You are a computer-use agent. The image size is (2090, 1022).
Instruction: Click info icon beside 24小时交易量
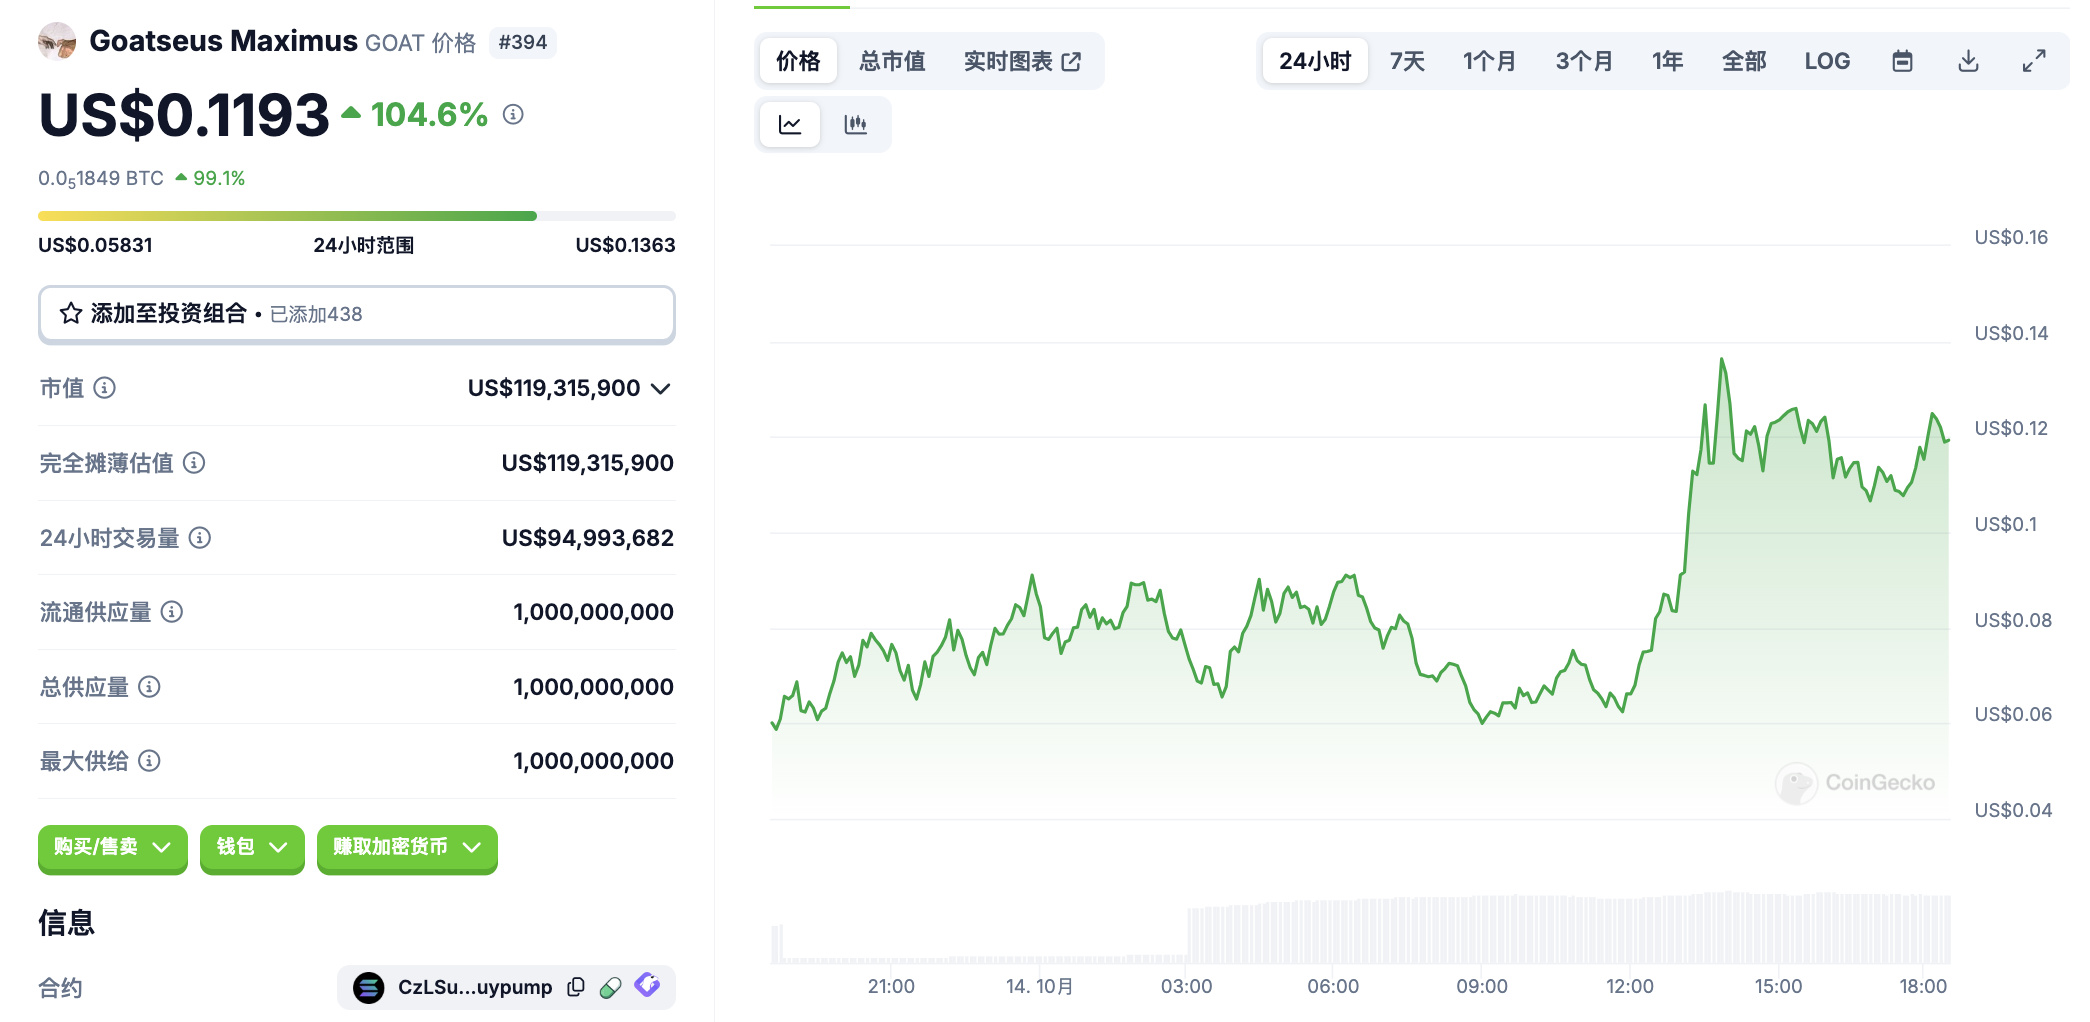coord(200,538)
